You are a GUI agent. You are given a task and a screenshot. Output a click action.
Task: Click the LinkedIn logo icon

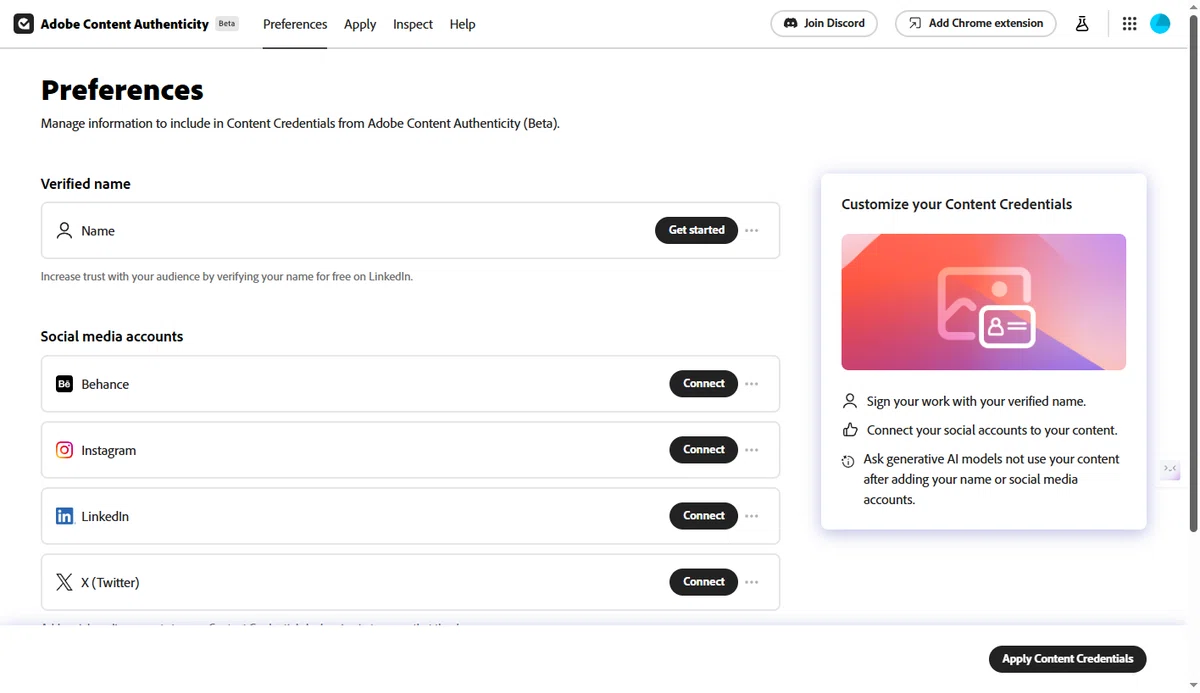[x=64, y=516]
